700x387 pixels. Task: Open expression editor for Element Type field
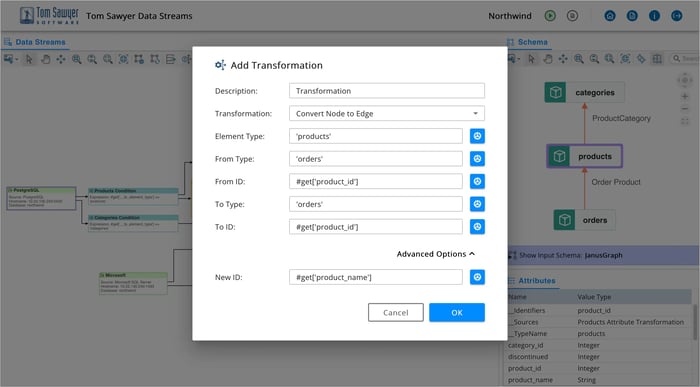point(477,136)
